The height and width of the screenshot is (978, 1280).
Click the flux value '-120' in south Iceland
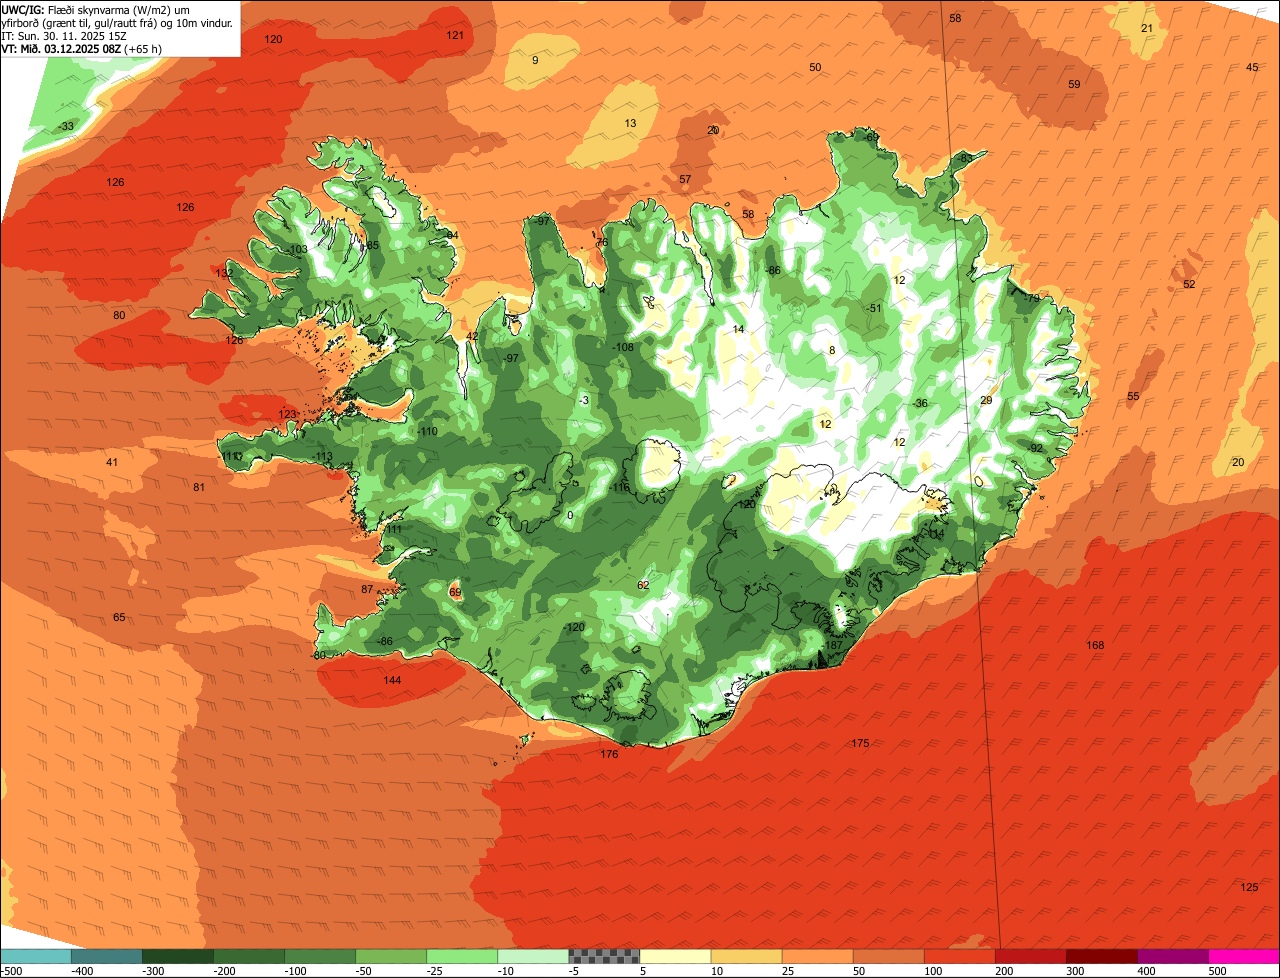pyautogui.click(x=574, y=627)
